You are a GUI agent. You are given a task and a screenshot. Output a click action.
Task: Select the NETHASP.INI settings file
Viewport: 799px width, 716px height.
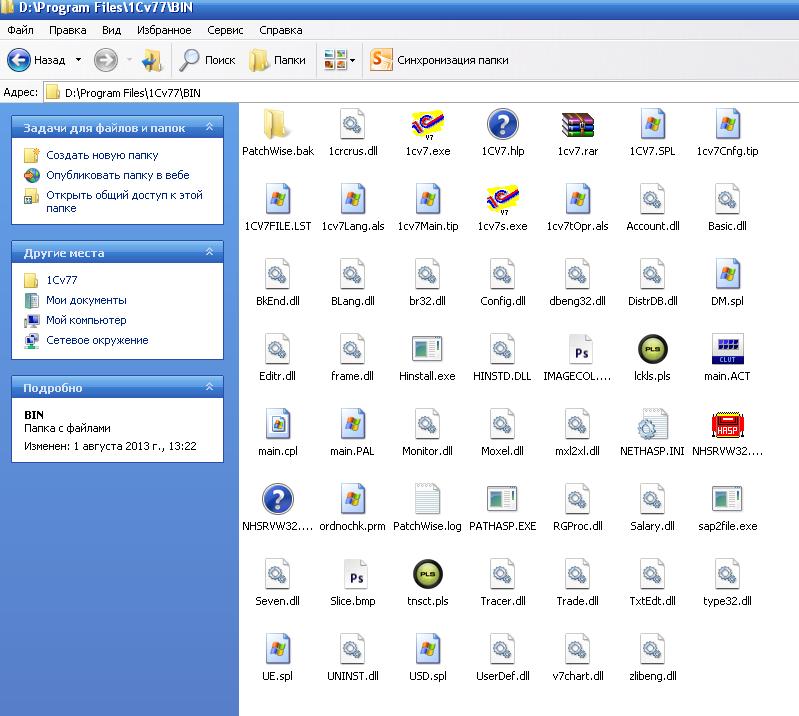click(652, 425)
